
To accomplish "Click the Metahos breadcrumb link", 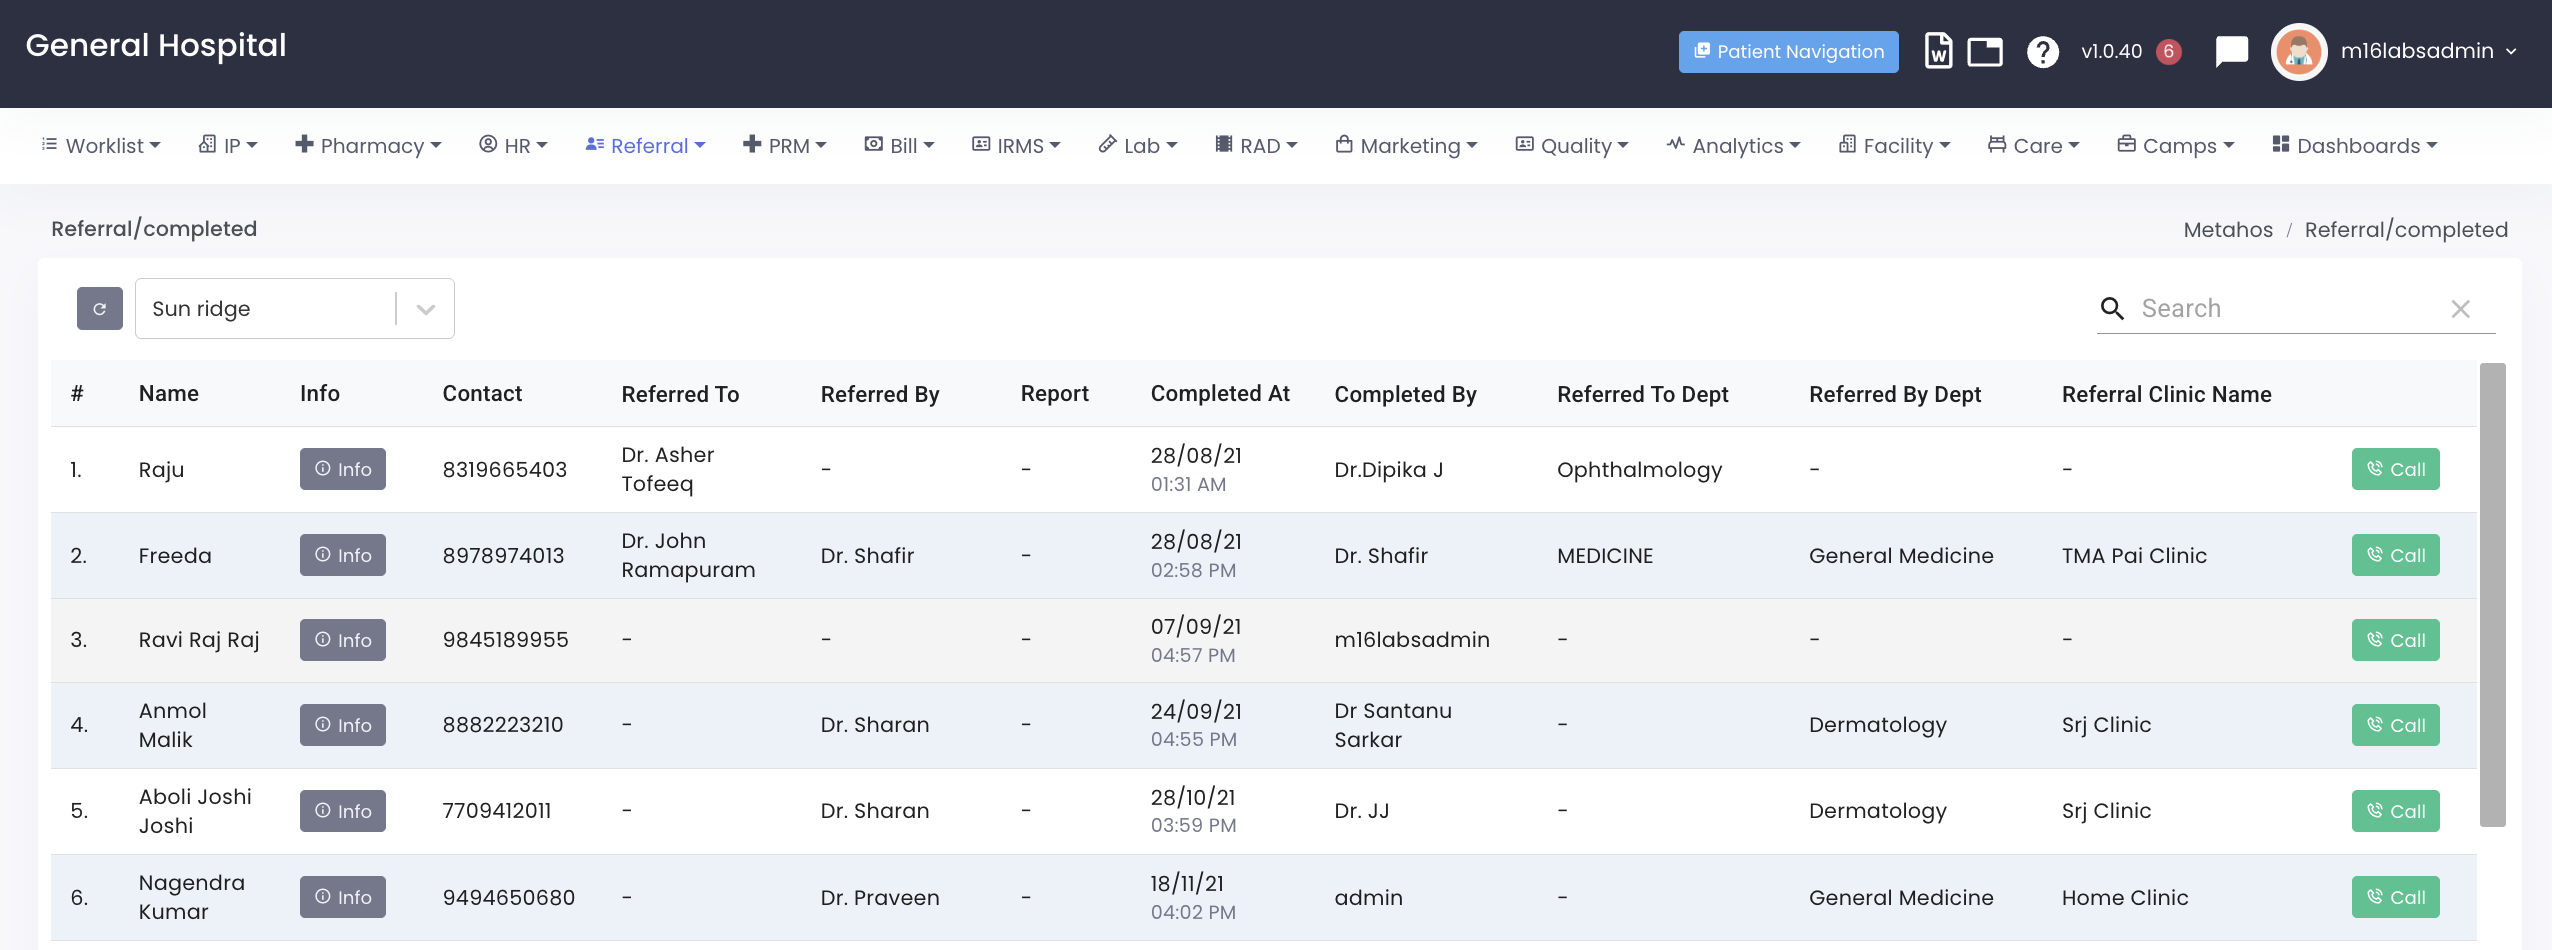I will [x=2227, y=230].
